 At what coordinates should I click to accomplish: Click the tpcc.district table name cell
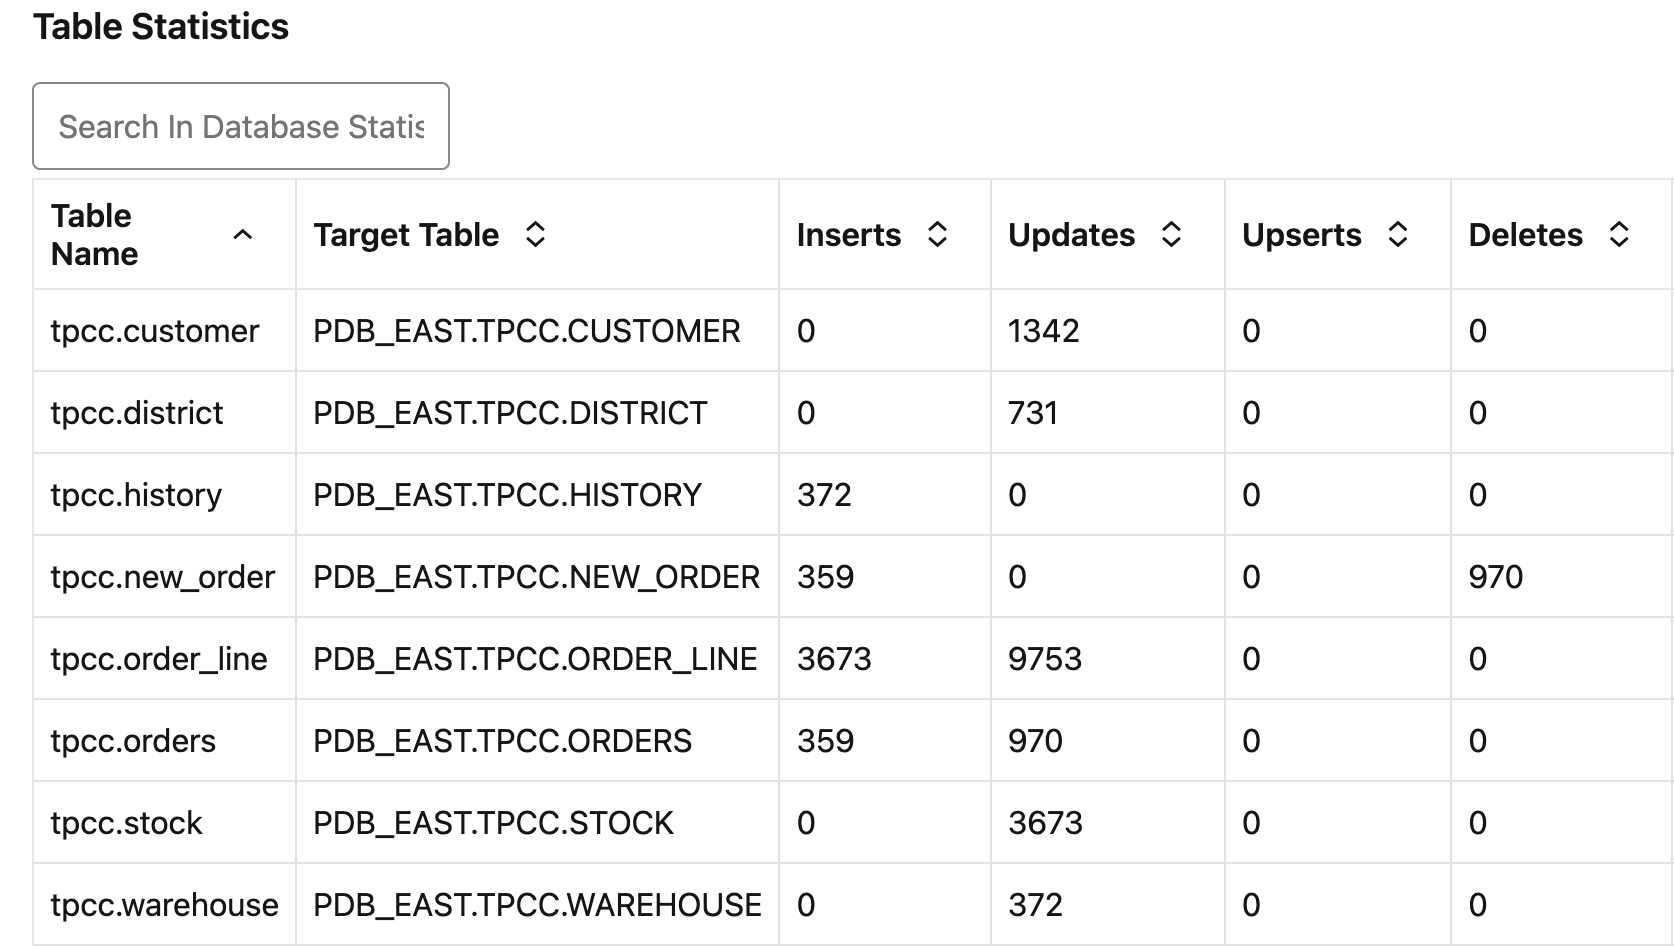click(x=137, y=413)
